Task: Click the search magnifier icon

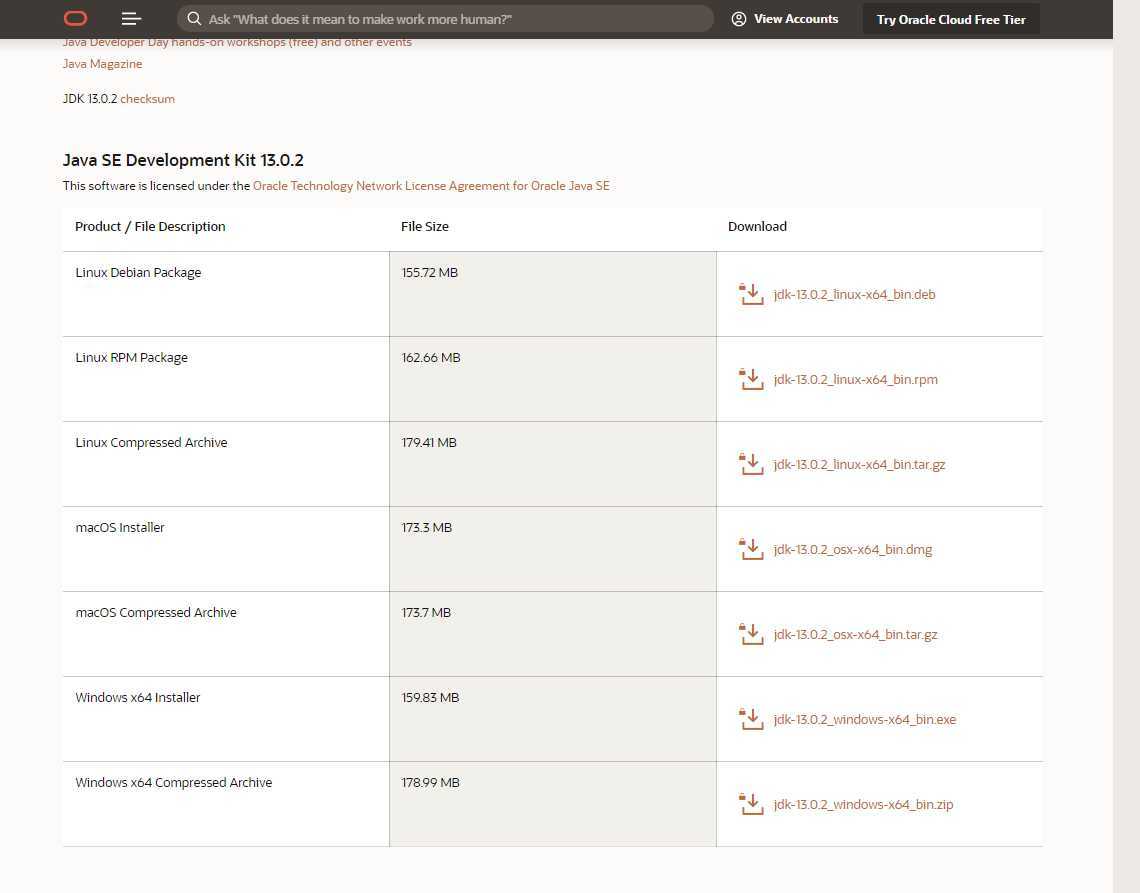Action: pyautogui.click(x=194, y=19)
